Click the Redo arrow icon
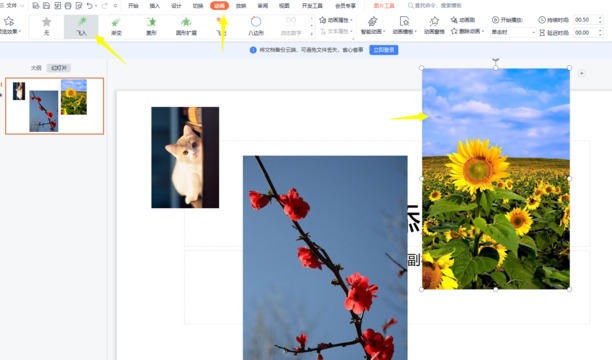The height and width of the screenshot is (360, 612). pos(104,5)
